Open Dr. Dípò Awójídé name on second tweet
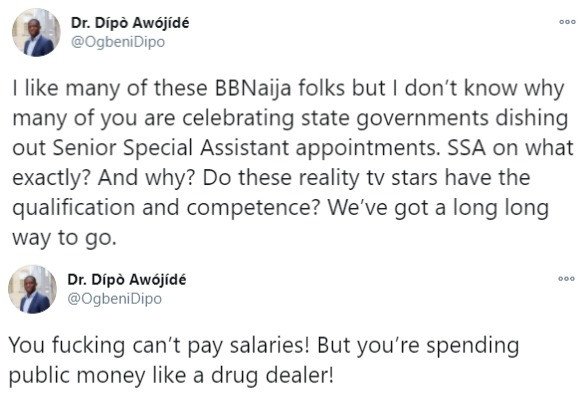This screenshot has width=584, height=398. click(127, 280)
